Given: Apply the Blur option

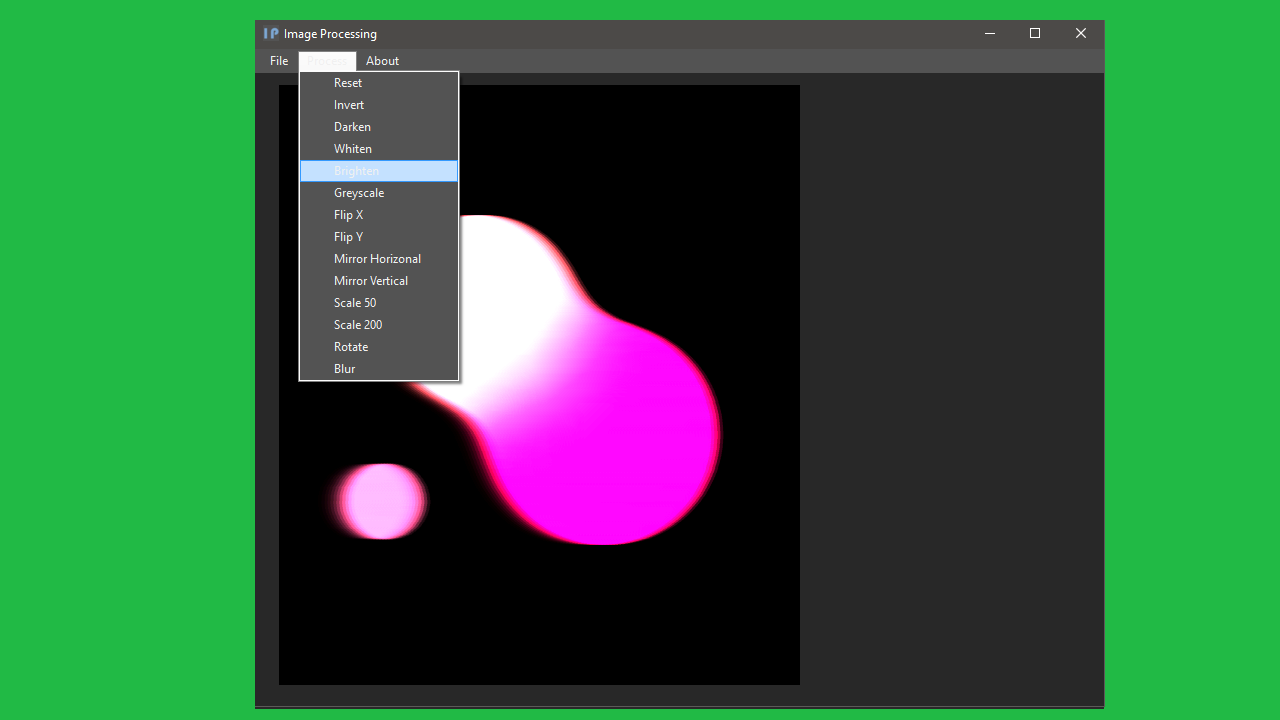Looking at the screenshot, I should 379,369.
